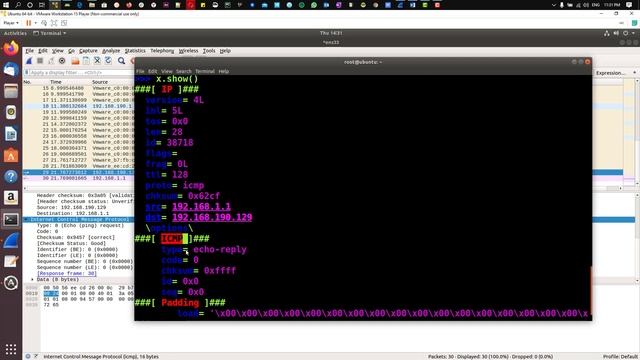Click the Wireshark restart capture icon
The image size is (640, 360).
pyautogui.click(x=51, y=61)
